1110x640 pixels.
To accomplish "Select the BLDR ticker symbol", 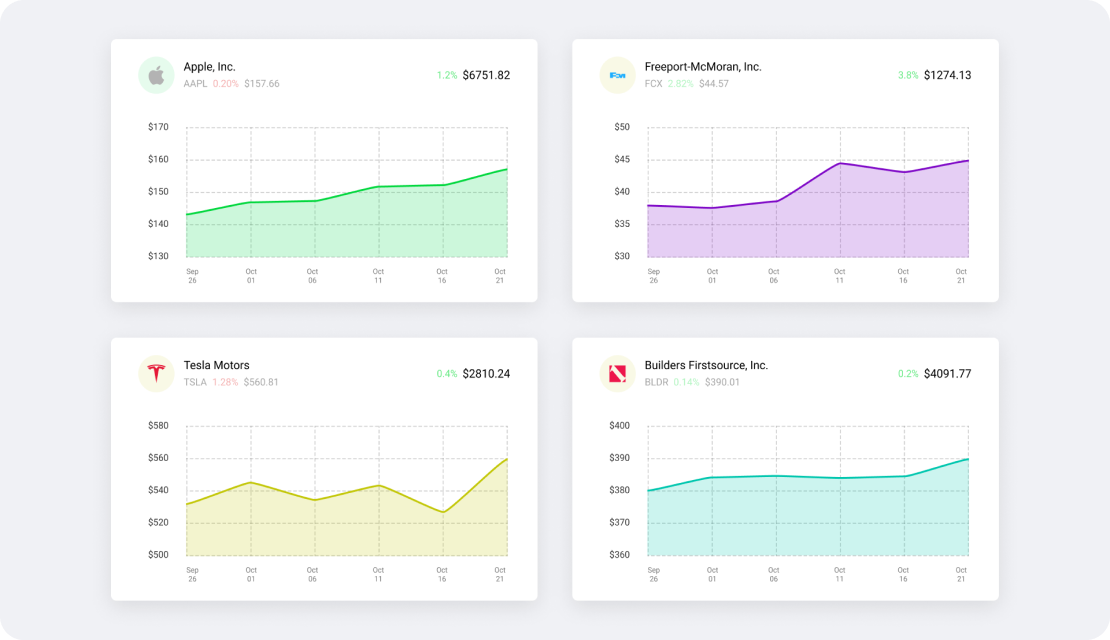I will (x=656, y=382).
